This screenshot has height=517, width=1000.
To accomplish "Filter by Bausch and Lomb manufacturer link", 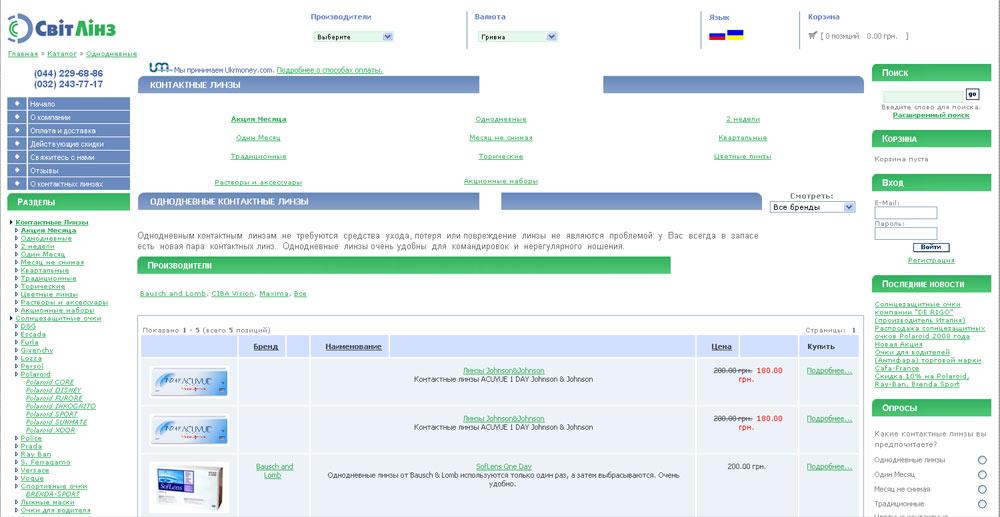I will click(173, 294).
